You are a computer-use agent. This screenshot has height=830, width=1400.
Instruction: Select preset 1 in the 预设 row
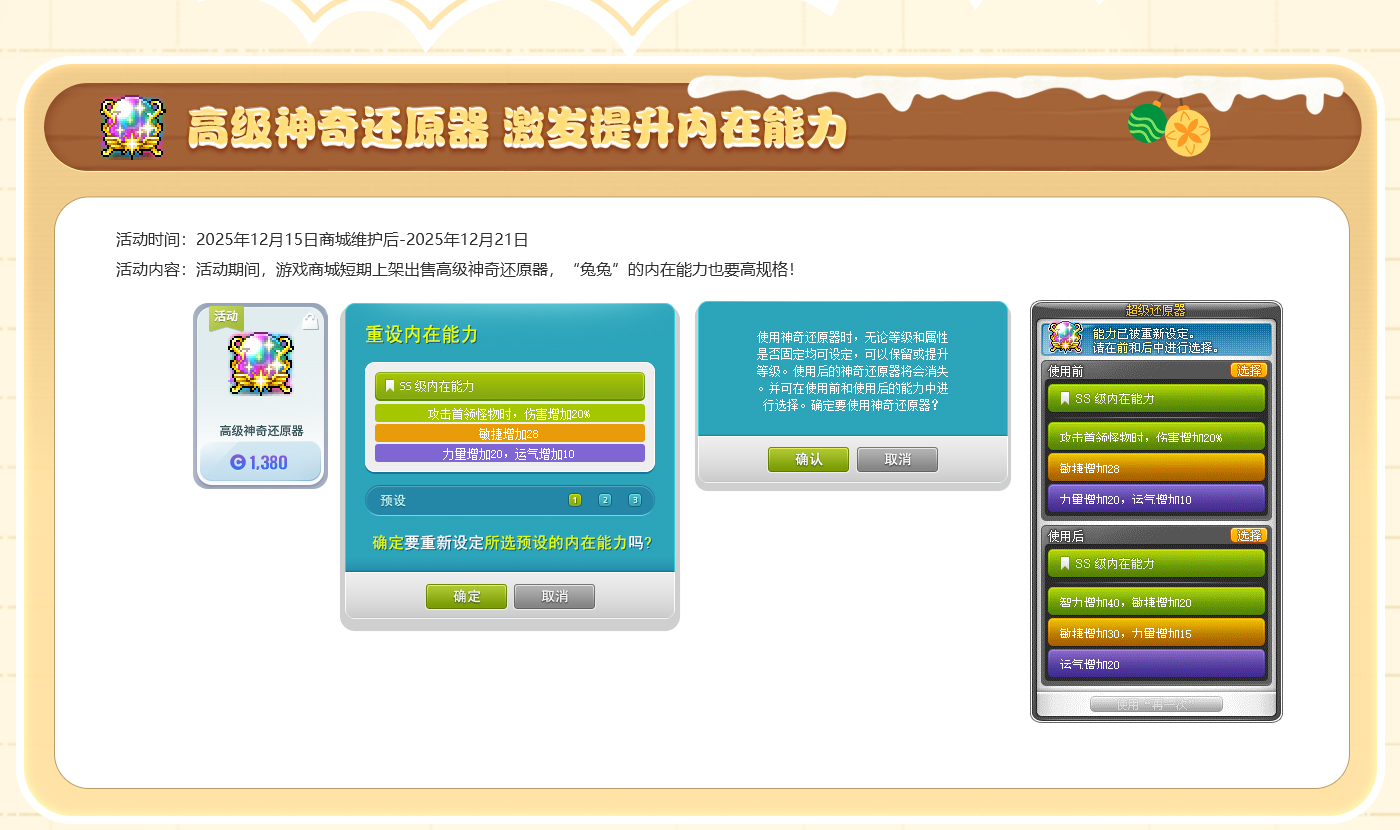pos(574,500)
